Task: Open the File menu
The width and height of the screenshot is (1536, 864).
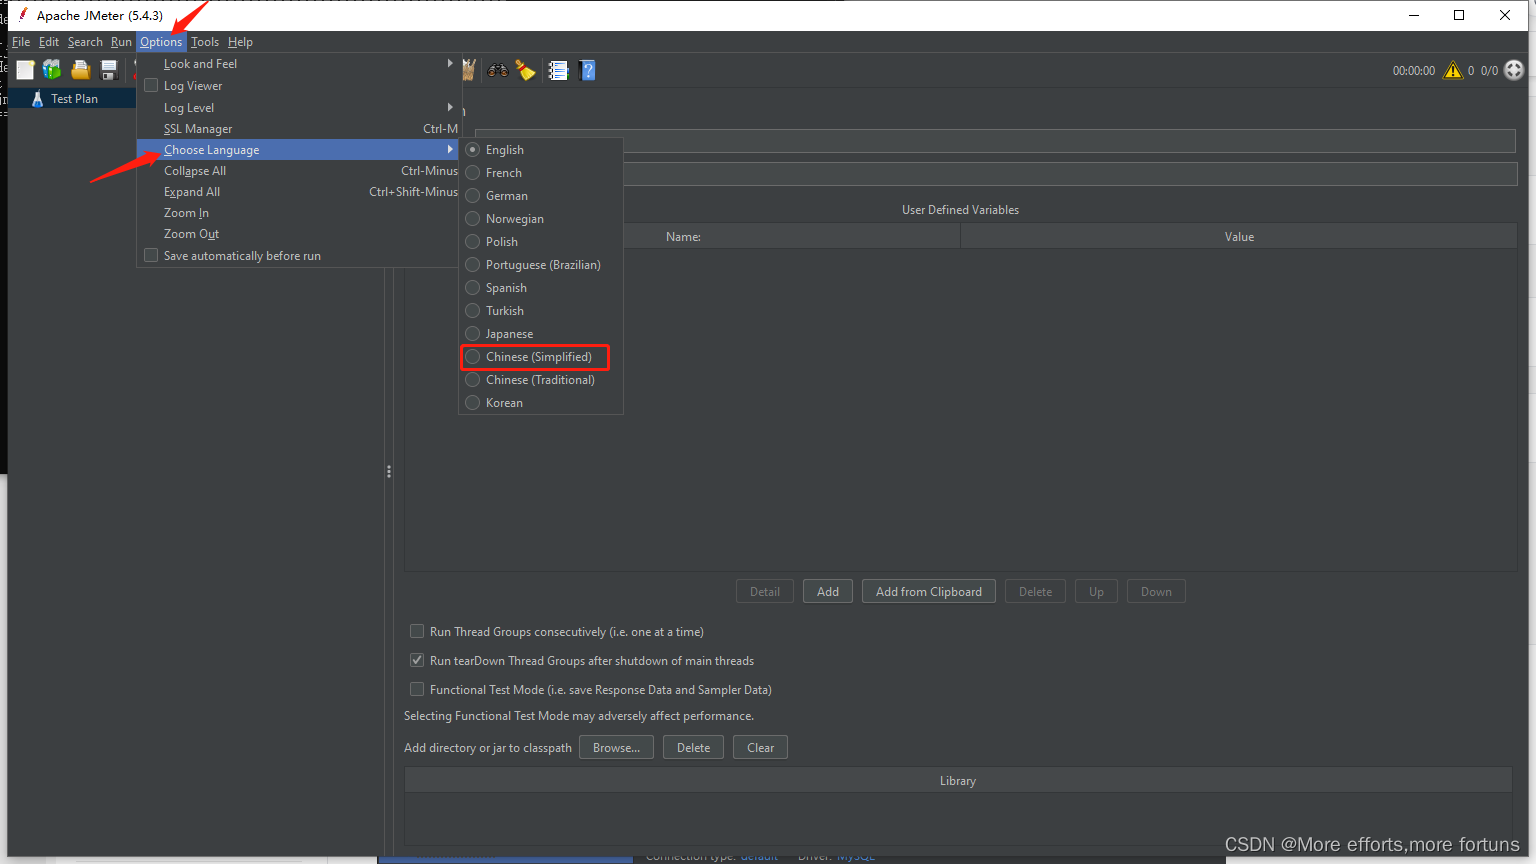Action: (x=21, y=42)
